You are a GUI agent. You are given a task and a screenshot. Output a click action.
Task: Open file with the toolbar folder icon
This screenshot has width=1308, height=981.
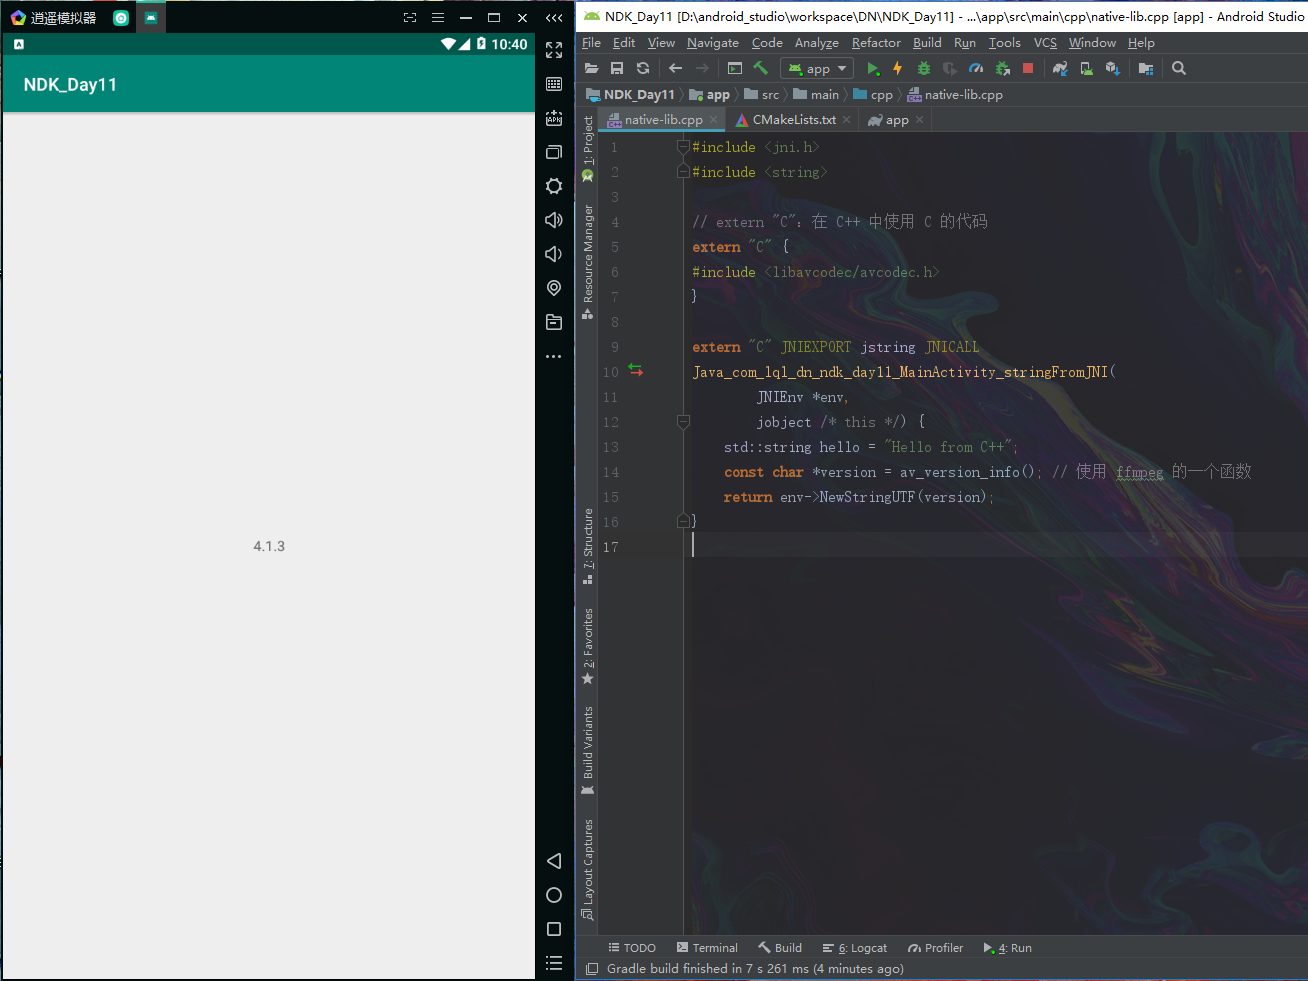pos(591,68)
